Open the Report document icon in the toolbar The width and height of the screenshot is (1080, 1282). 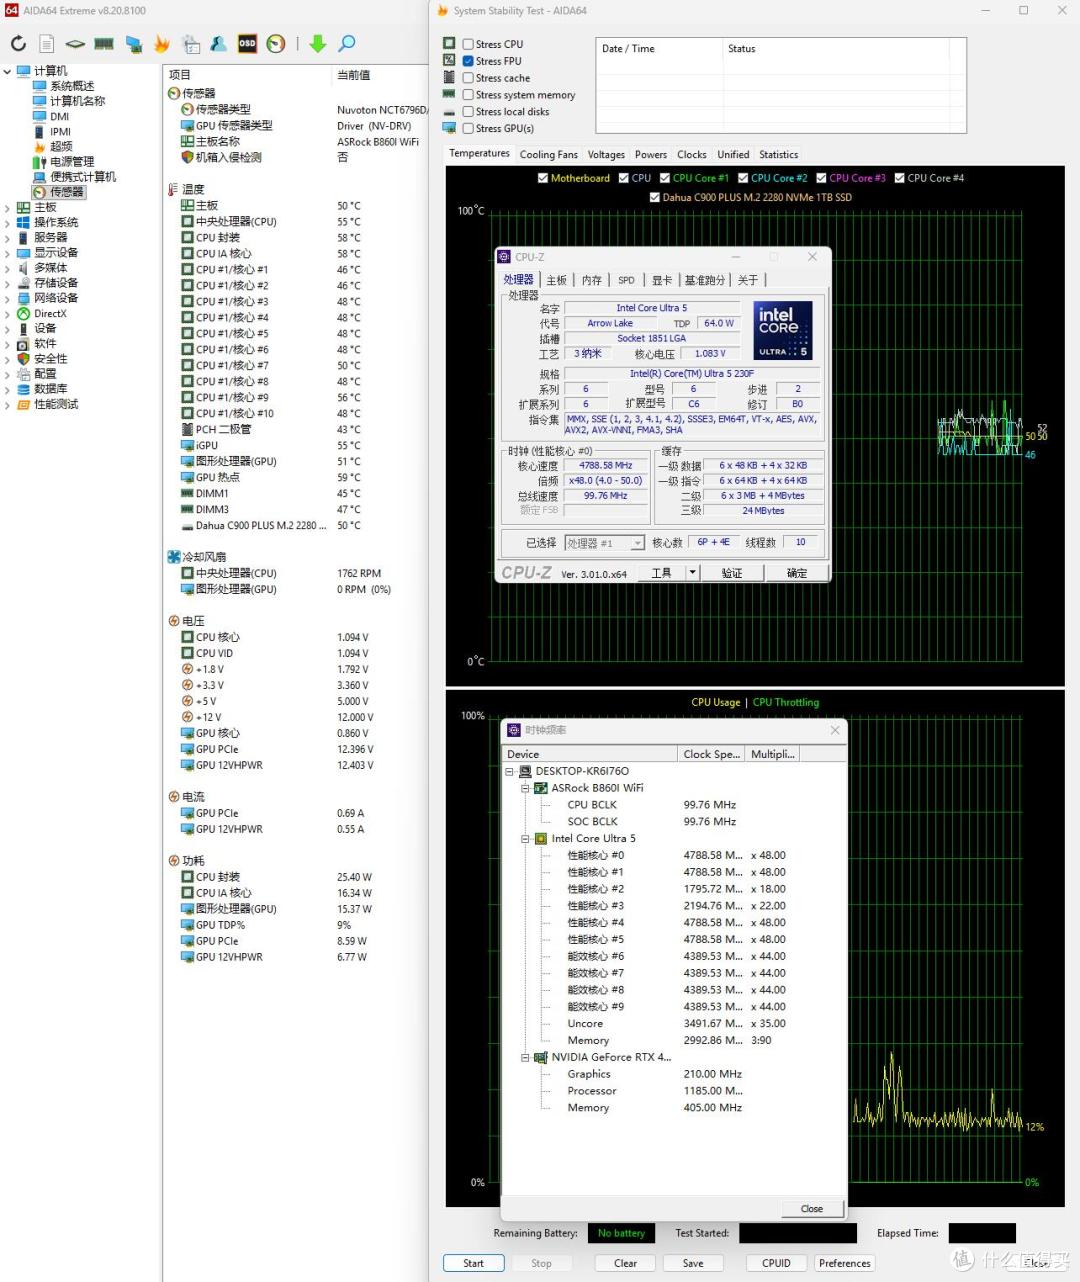(x=47, y=44)
